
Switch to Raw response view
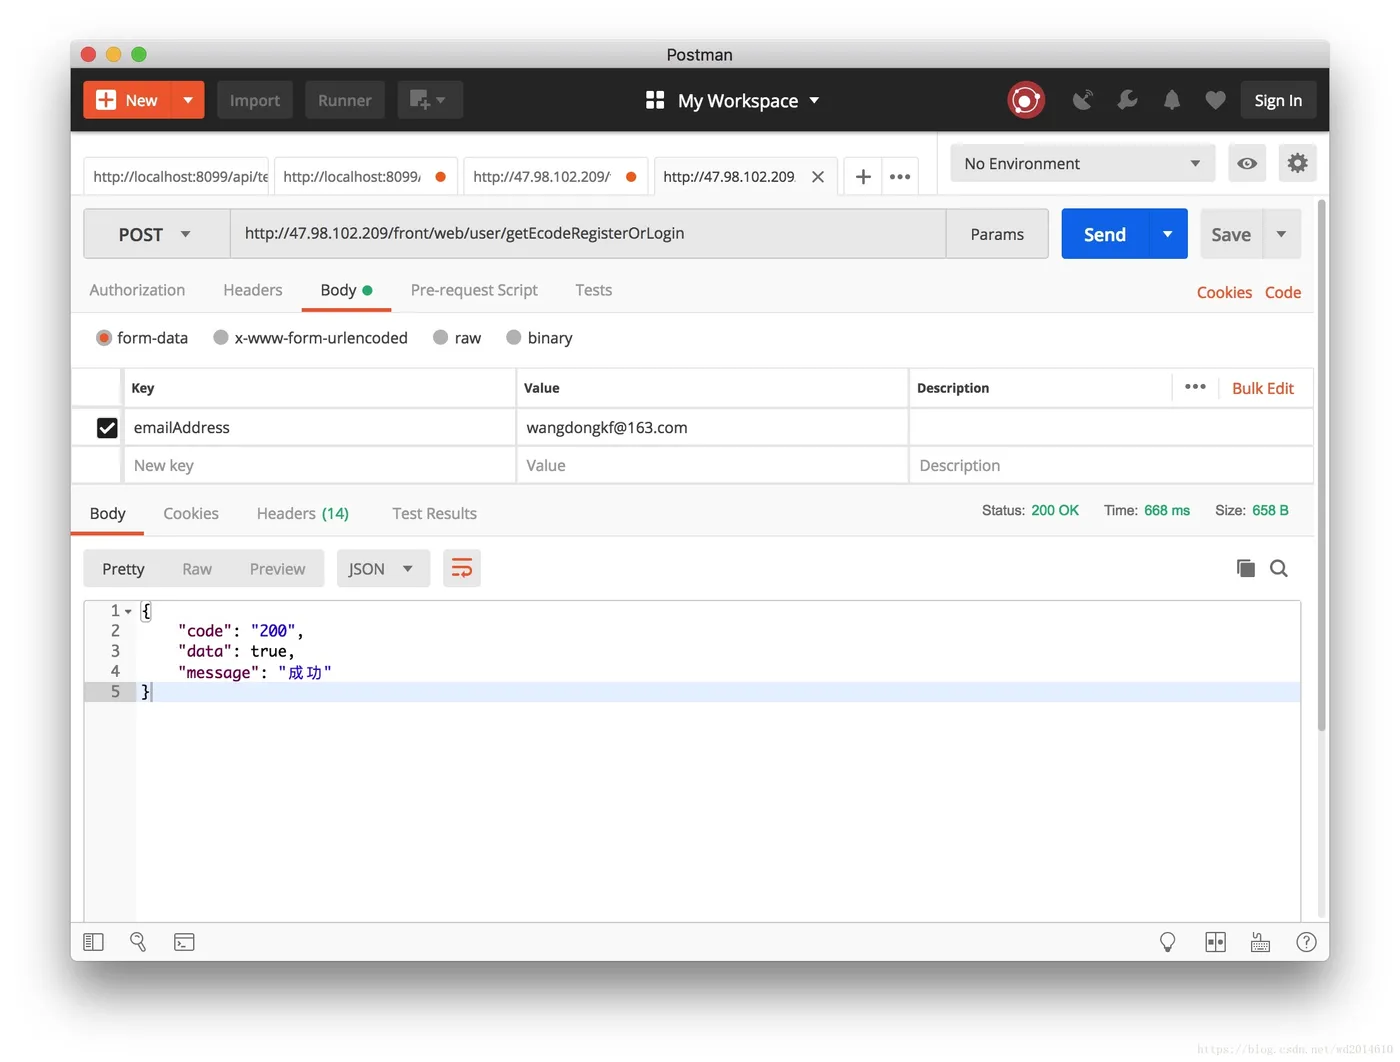[x=197, y=568]
